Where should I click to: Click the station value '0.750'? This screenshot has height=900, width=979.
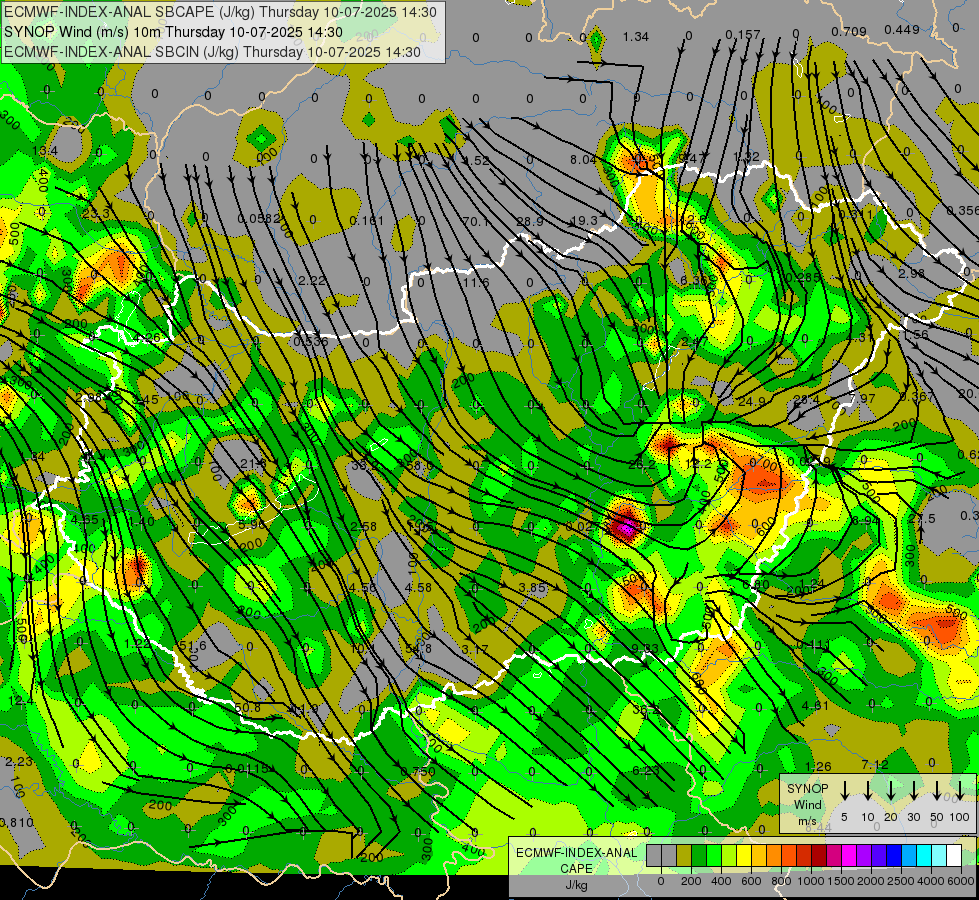418,771
